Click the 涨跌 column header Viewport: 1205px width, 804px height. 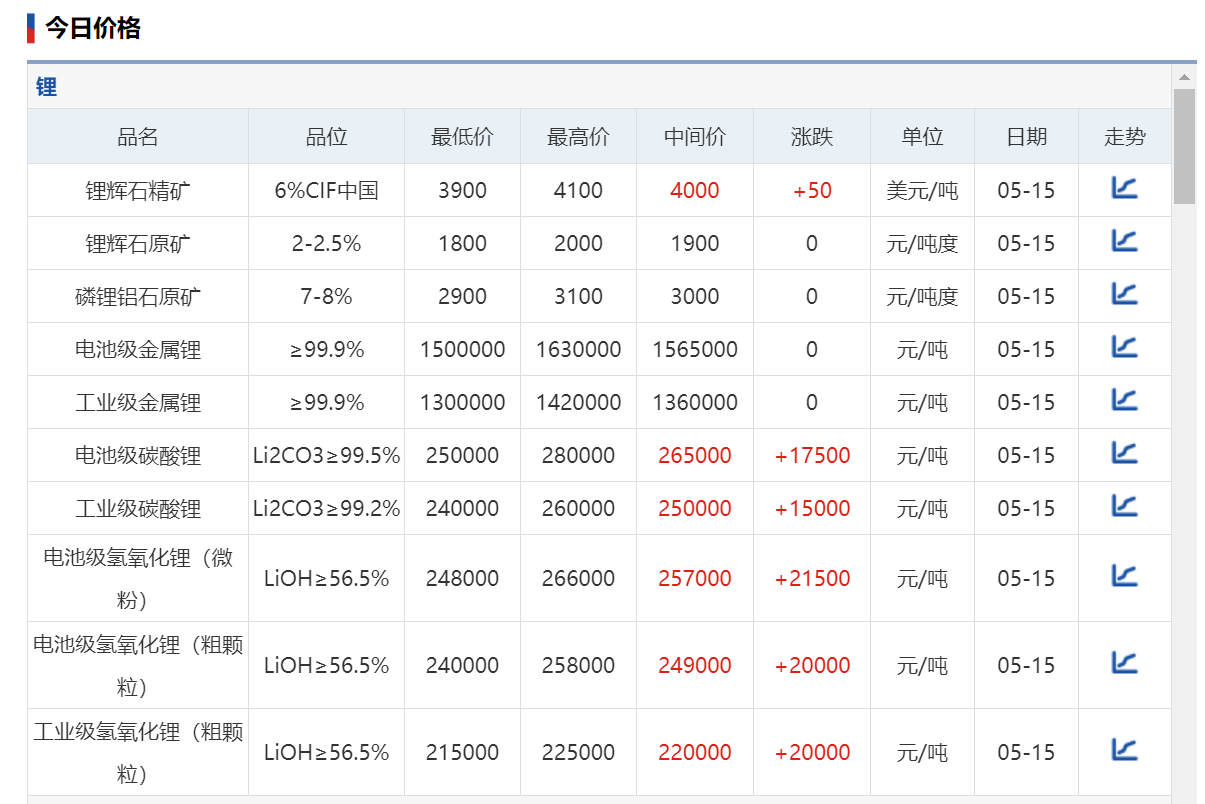[x=811, y=137]
